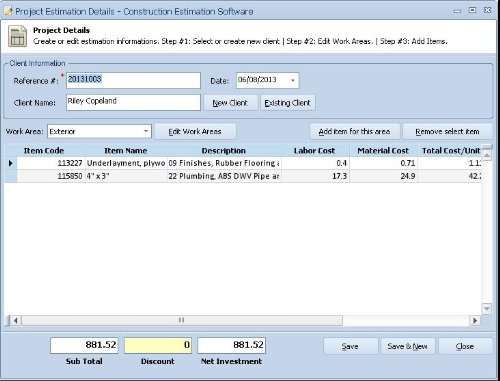Click the 4" x 3" item name cell
This screenshot has height=381, width=500.
(126, 176)
